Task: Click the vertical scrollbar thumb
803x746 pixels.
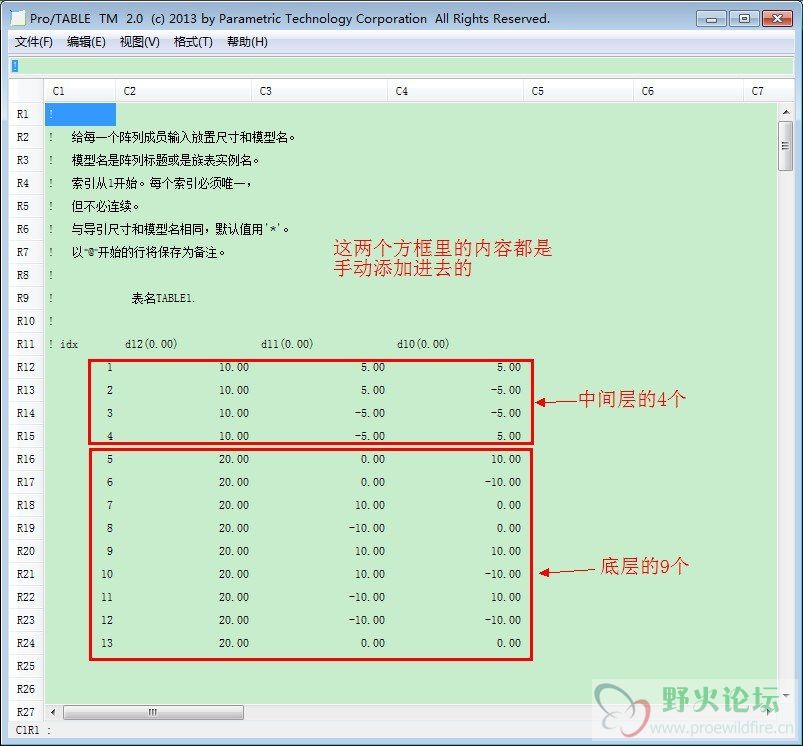Action: coord(786,146)
